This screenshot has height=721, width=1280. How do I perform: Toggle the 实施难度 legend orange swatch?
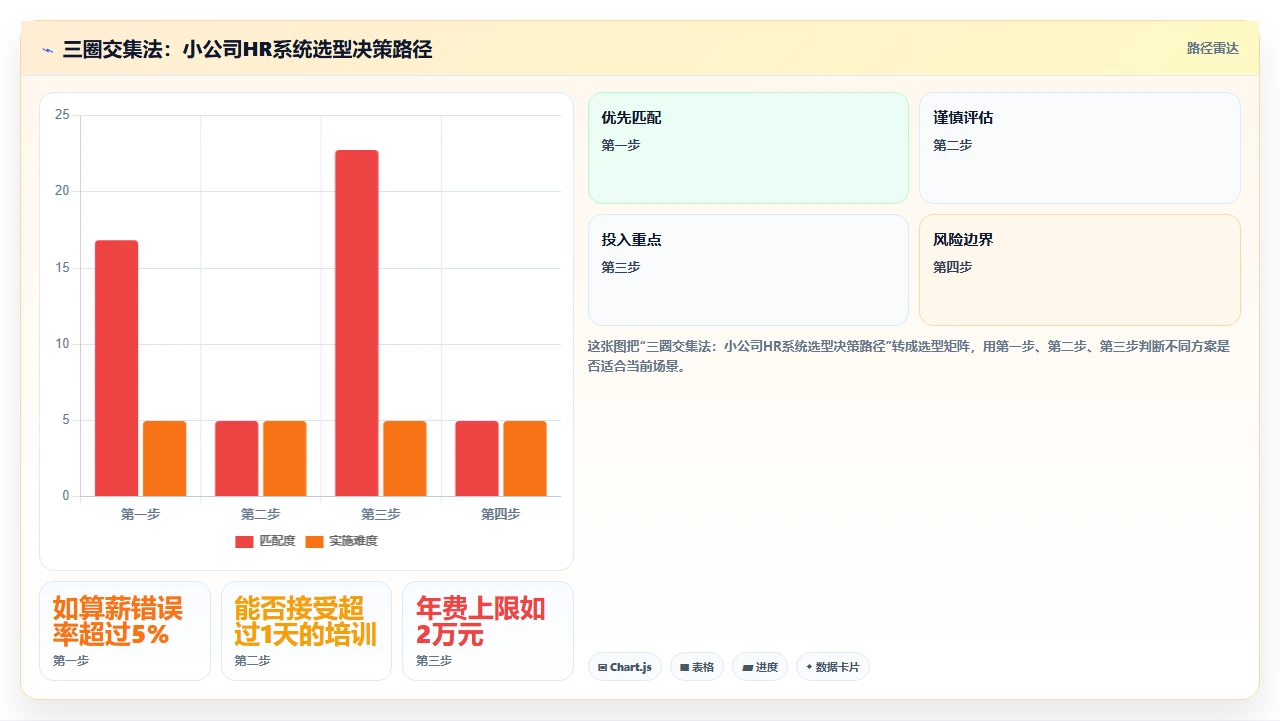tap(315, 541)
